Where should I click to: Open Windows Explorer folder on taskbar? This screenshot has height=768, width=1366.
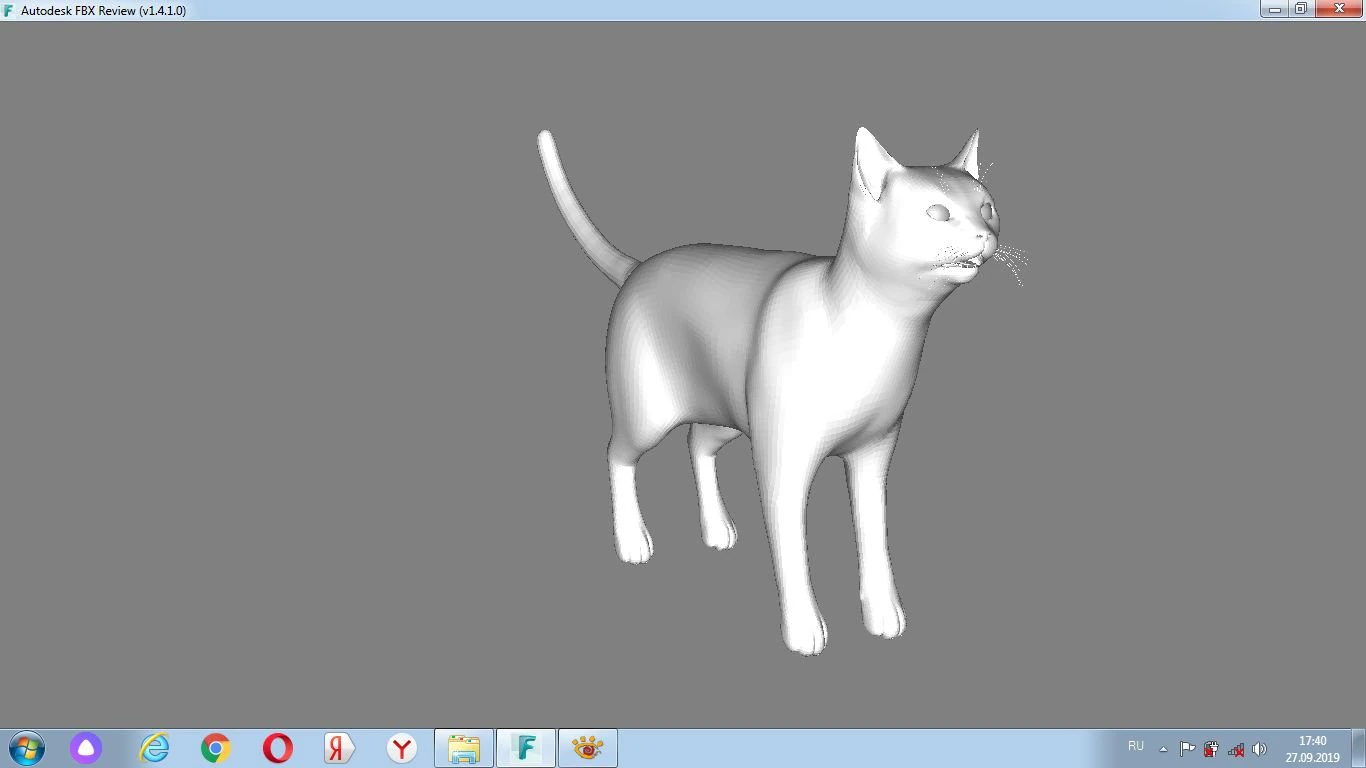pos(464,748)
